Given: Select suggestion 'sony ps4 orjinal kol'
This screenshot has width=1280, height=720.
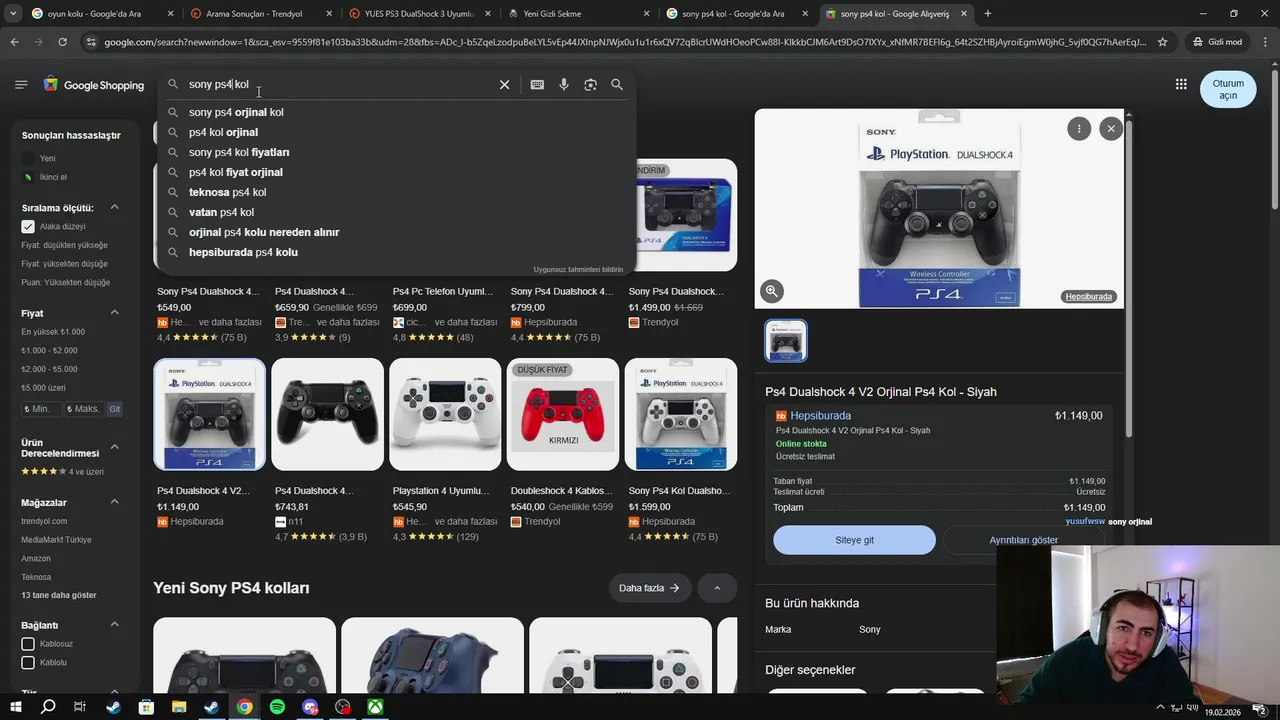Looking at the screenshot, I should pos(236,112).
